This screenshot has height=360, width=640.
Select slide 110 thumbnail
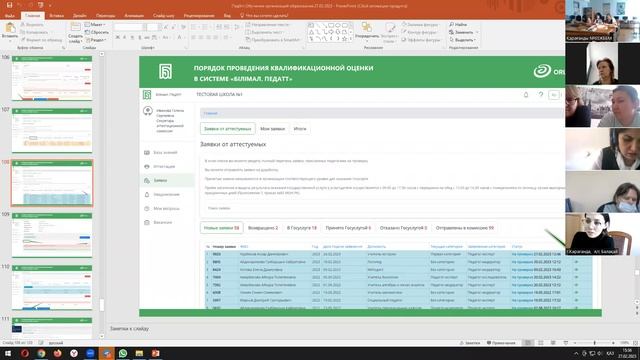(x=52, y=287)
